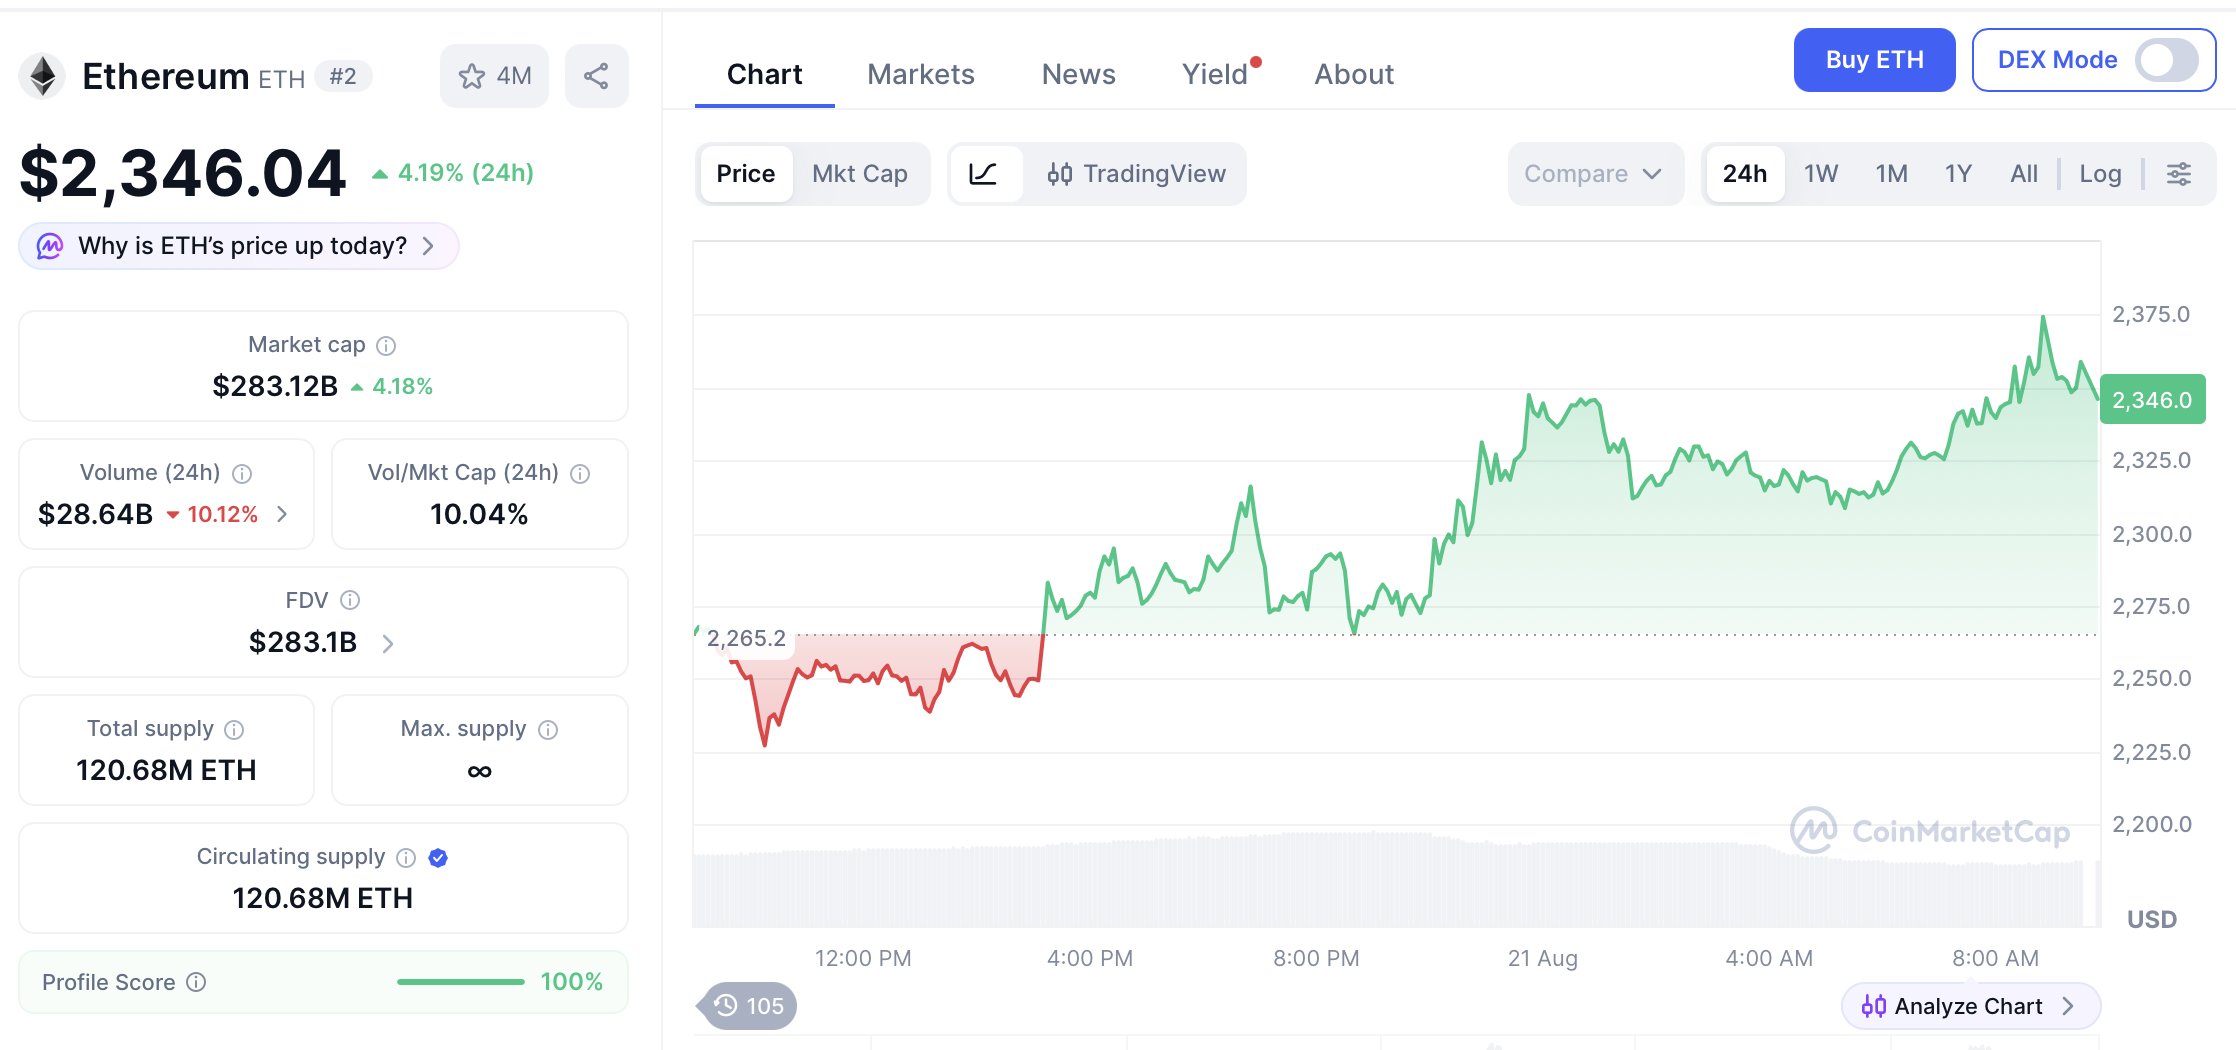Open the history counter showing 105

tap(749, 1006)
